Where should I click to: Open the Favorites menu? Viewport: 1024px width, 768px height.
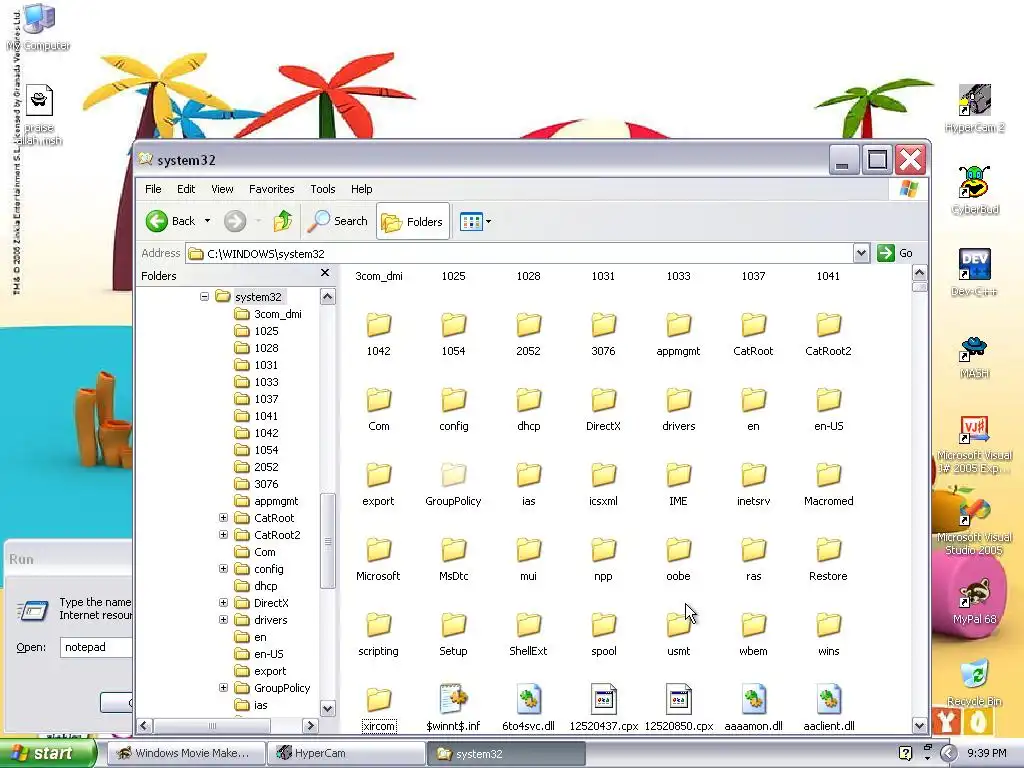pyautogui.click(x=272, y=189)
